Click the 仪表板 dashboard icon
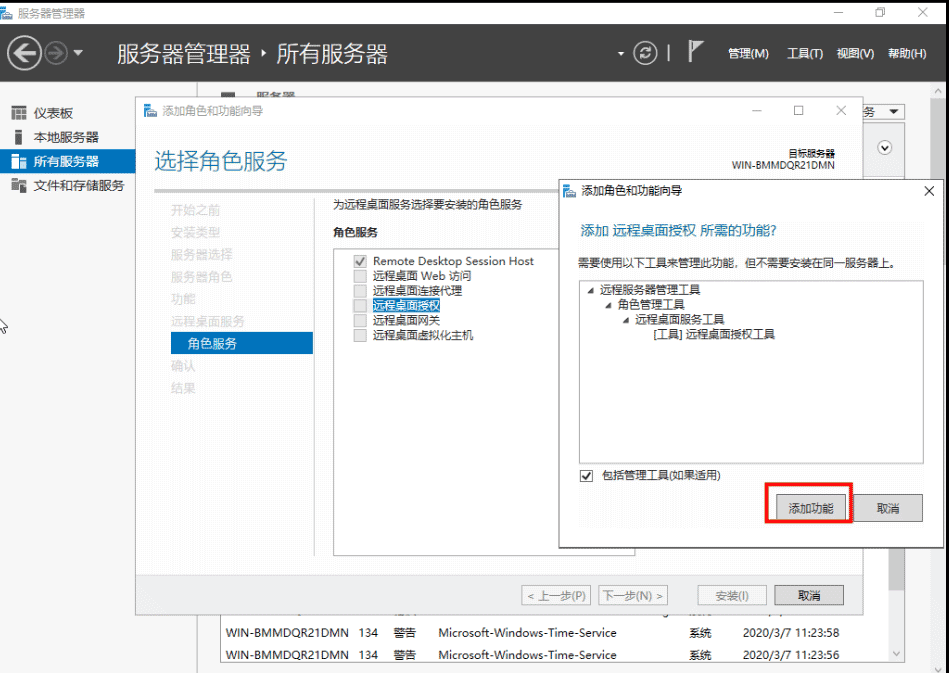Viewport: 949px width, 673px height. [18, 113]
